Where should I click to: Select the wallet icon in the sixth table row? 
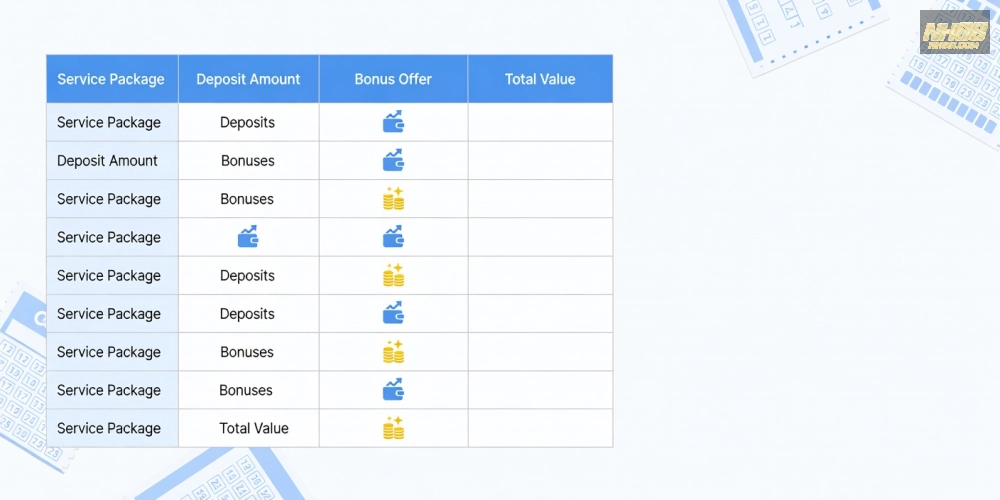pos(393,314)
